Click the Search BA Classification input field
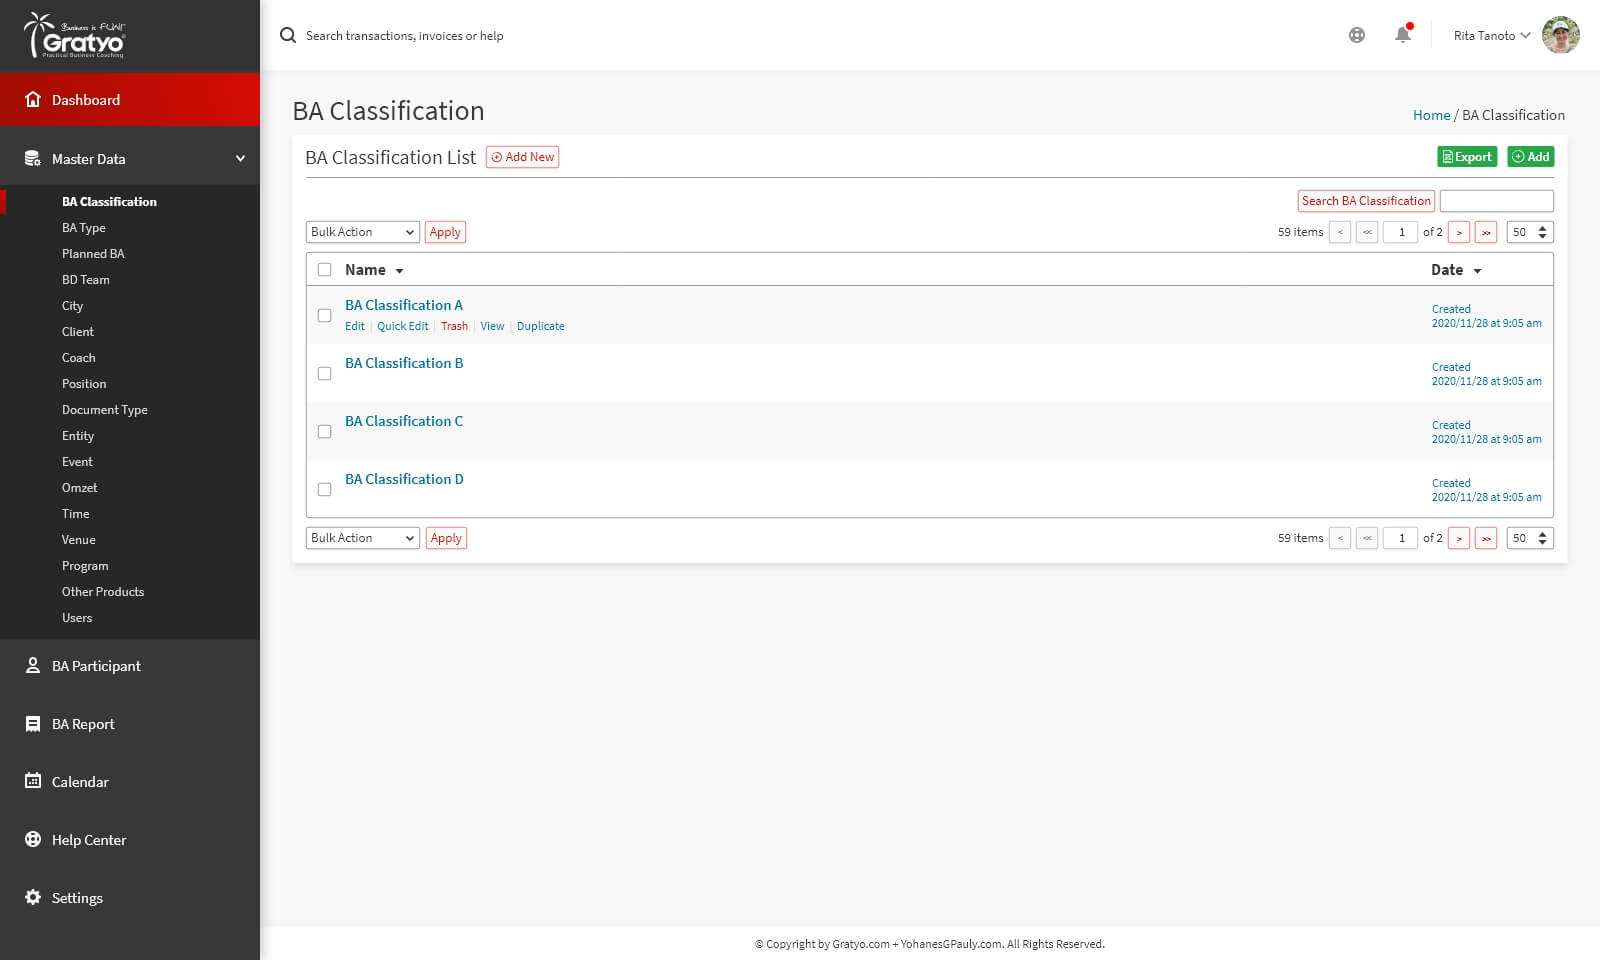 pos(1496,201)
